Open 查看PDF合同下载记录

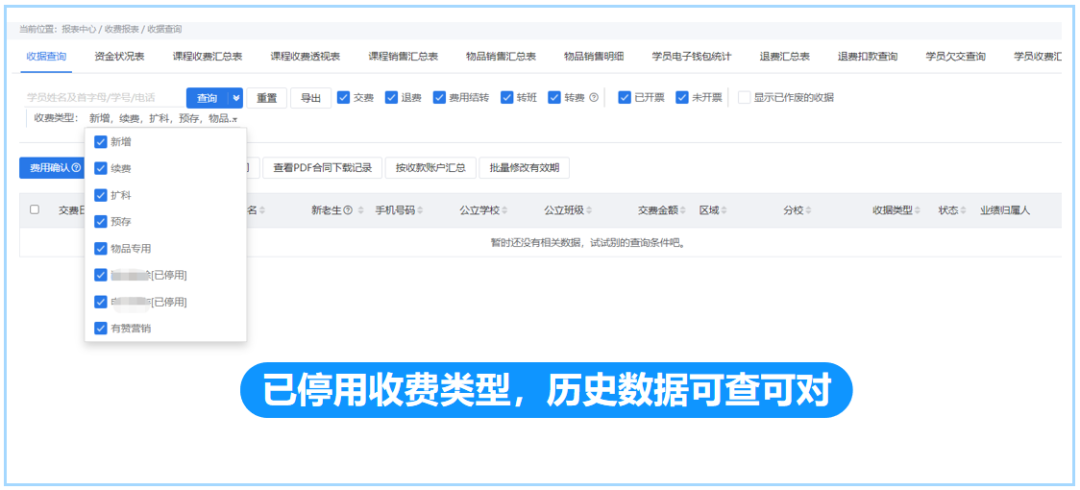[322, 167]
